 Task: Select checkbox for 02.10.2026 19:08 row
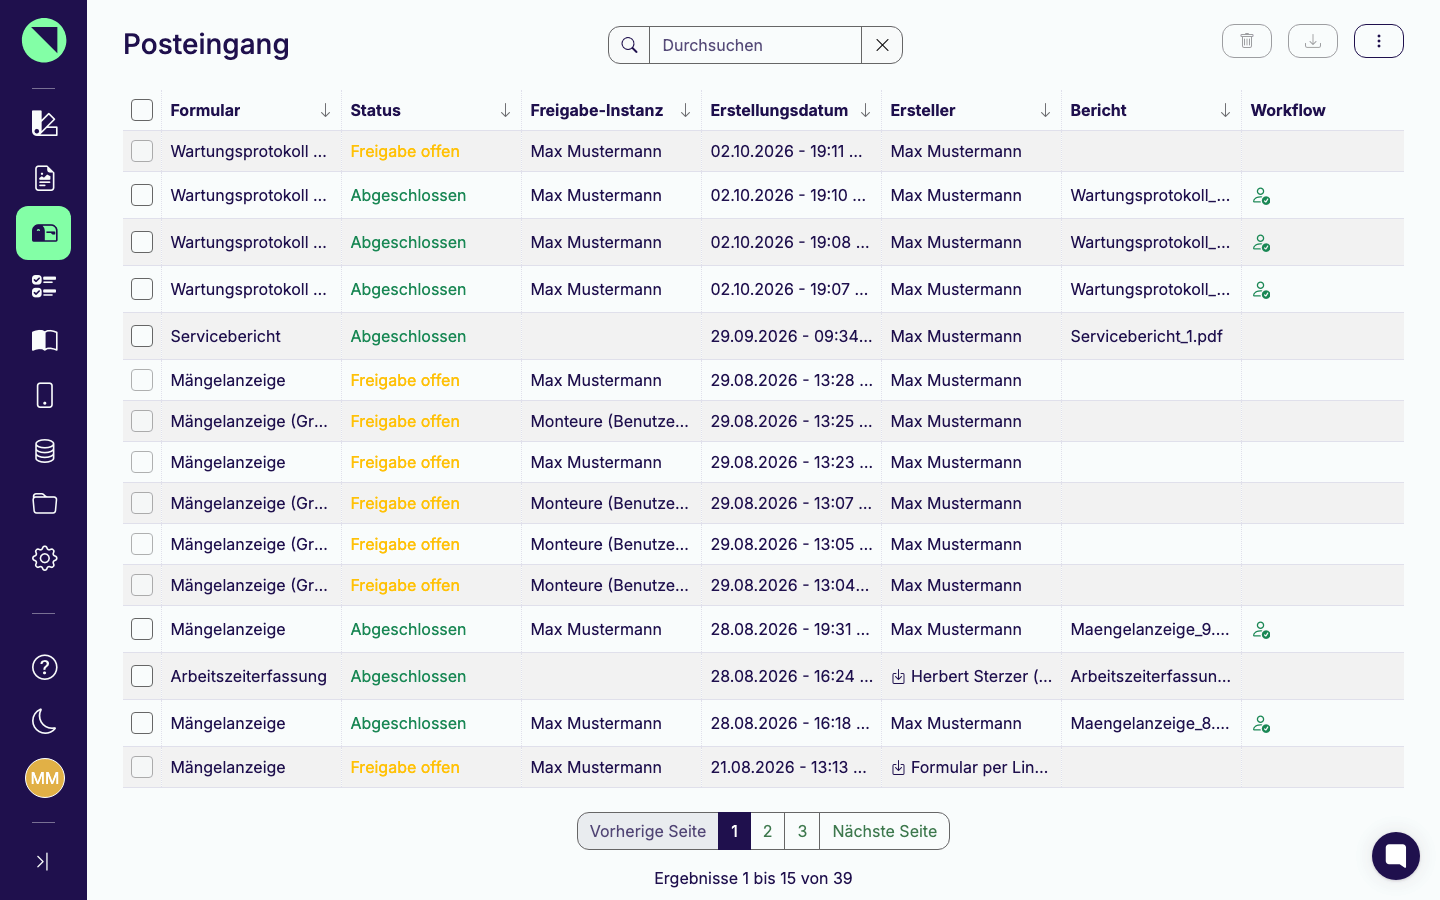tap(142, 242)
